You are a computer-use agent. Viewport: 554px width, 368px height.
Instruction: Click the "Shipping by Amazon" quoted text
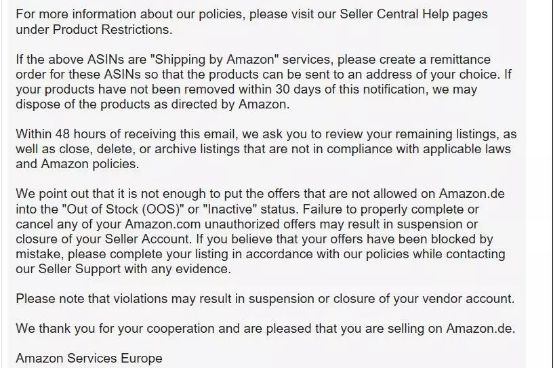pyautogui.click(x=215, y=59)
